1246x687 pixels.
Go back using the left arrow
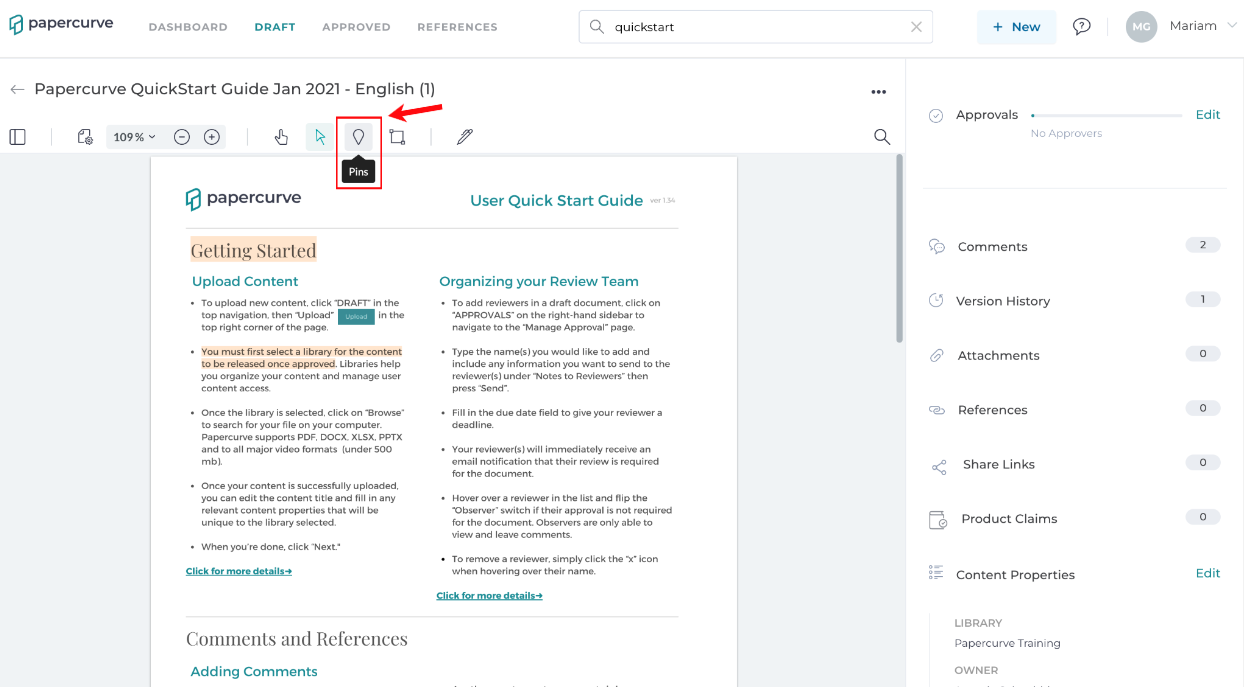pyautogui.click(x=17, y=89)
